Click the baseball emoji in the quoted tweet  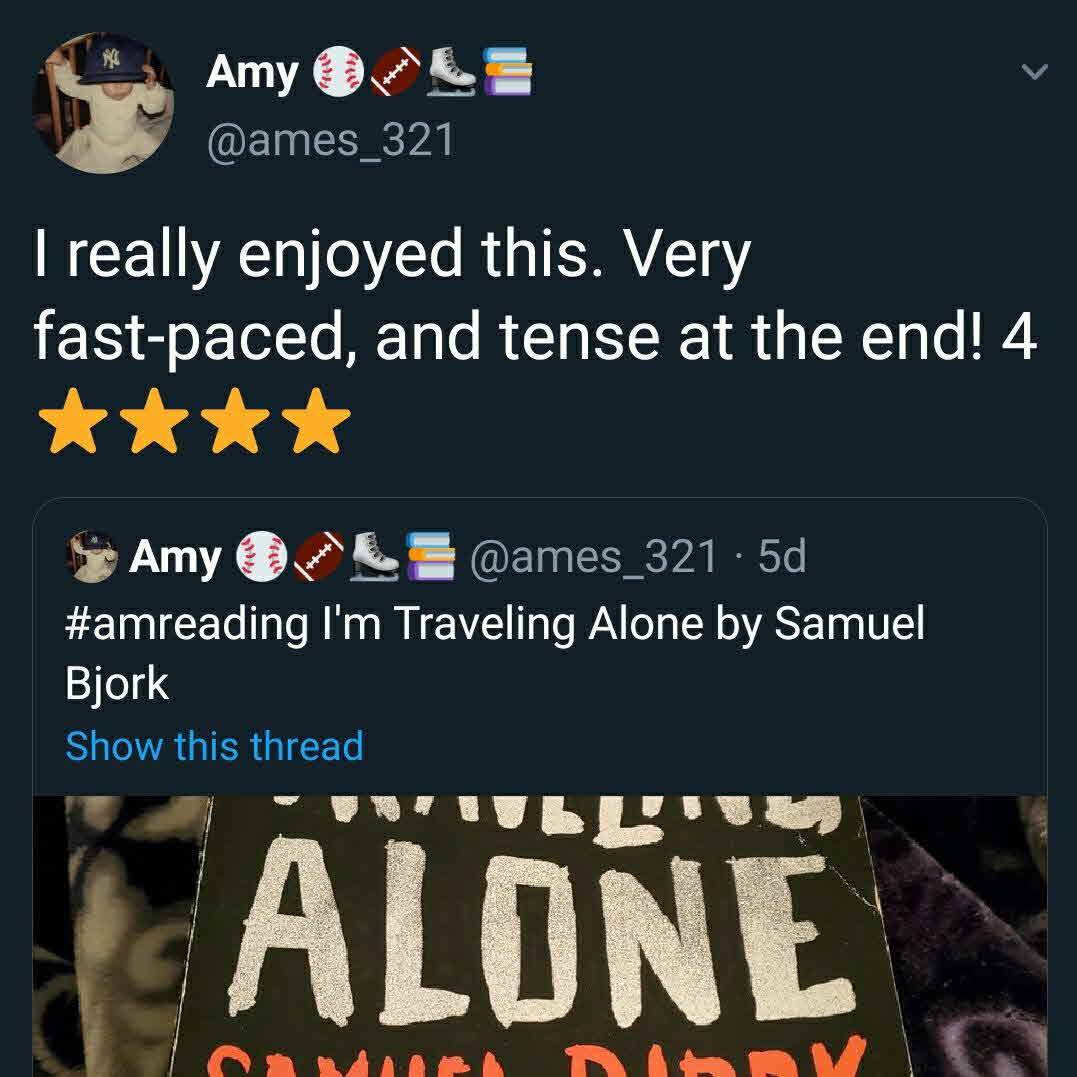tap(260, 557)
